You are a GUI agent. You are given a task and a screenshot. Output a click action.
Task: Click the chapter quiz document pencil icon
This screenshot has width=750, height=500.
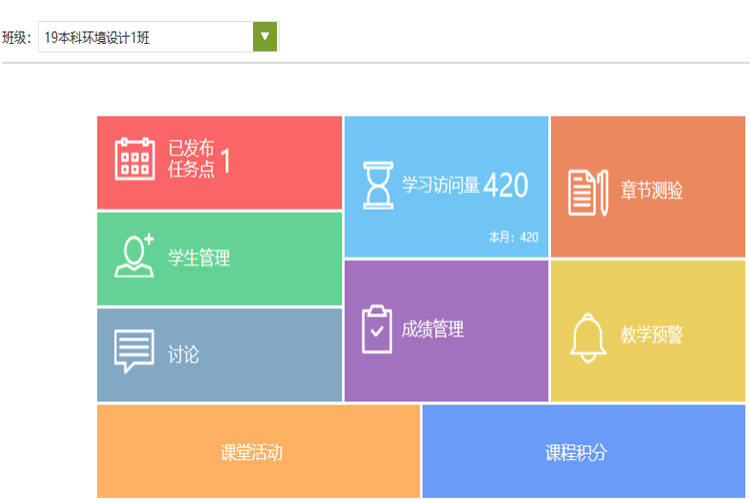pos(588,191)
